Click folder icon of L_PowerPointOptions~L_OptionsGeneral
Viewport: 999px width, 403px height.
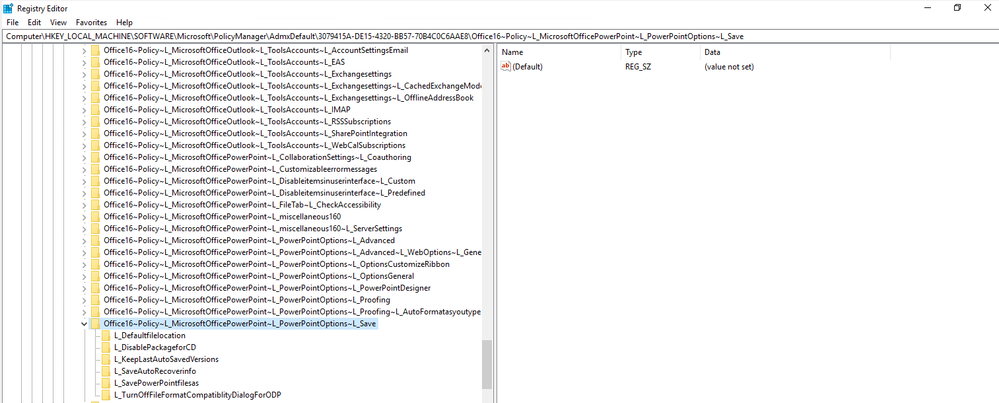pyautogui.click(x=95, y=276)
